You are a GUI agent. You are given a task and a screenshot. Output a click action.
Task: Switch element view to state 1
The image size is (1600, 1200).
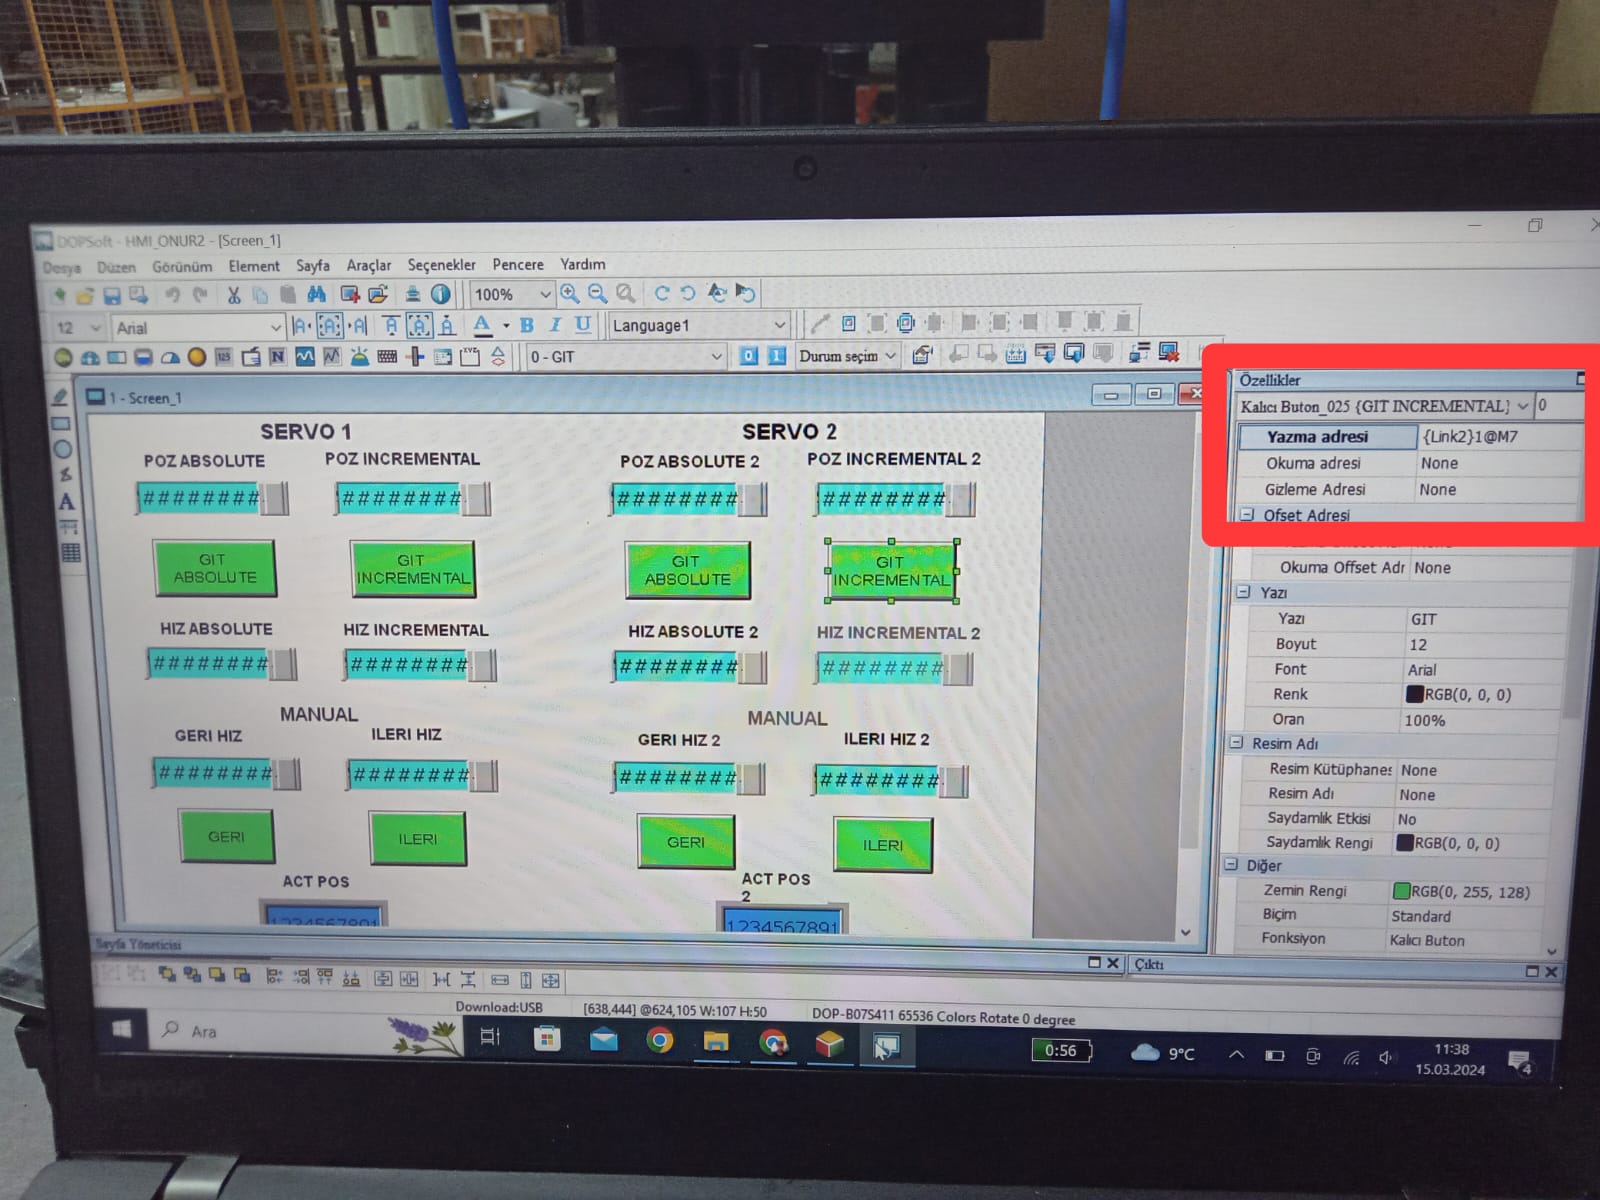(x=776, y=356)
